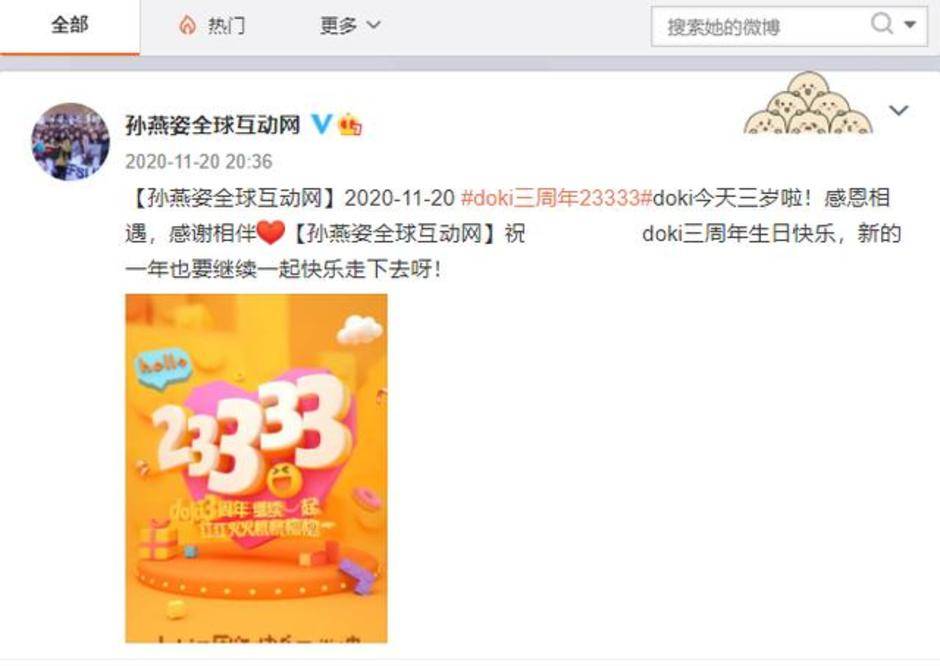Image resolution: width=940 pixels, height=666 pixels.
Task: Click the flame icon beside 热门
Action: tap(188, 25)
